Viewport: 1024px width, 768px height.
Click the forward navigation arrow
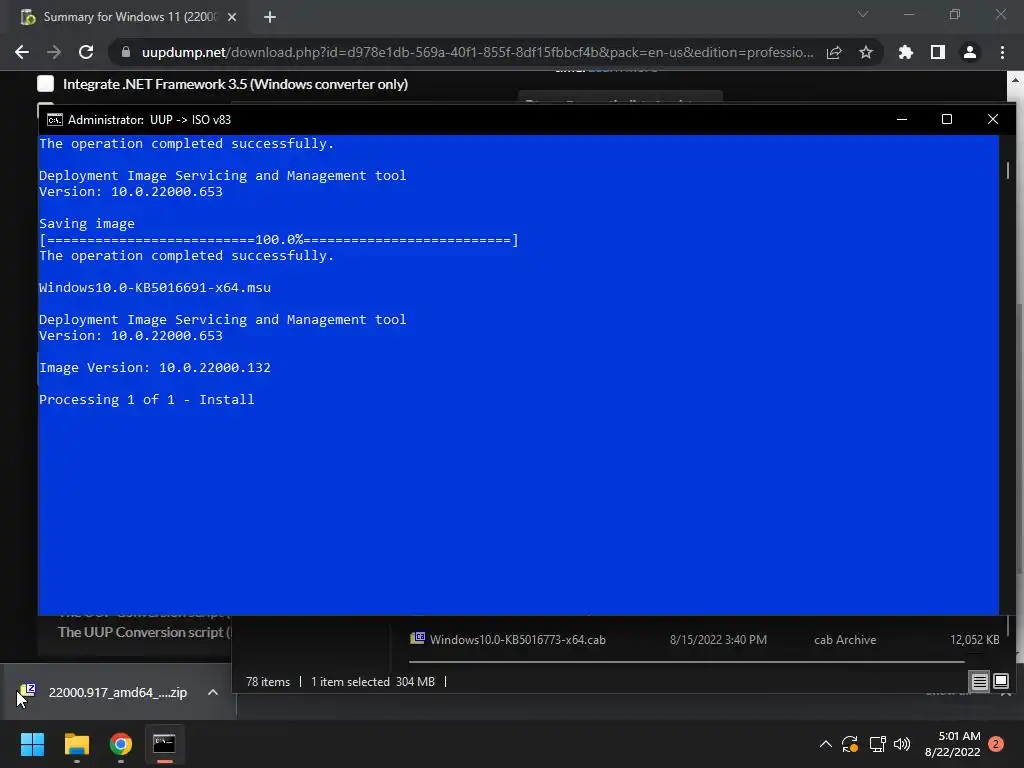point(54,52)
